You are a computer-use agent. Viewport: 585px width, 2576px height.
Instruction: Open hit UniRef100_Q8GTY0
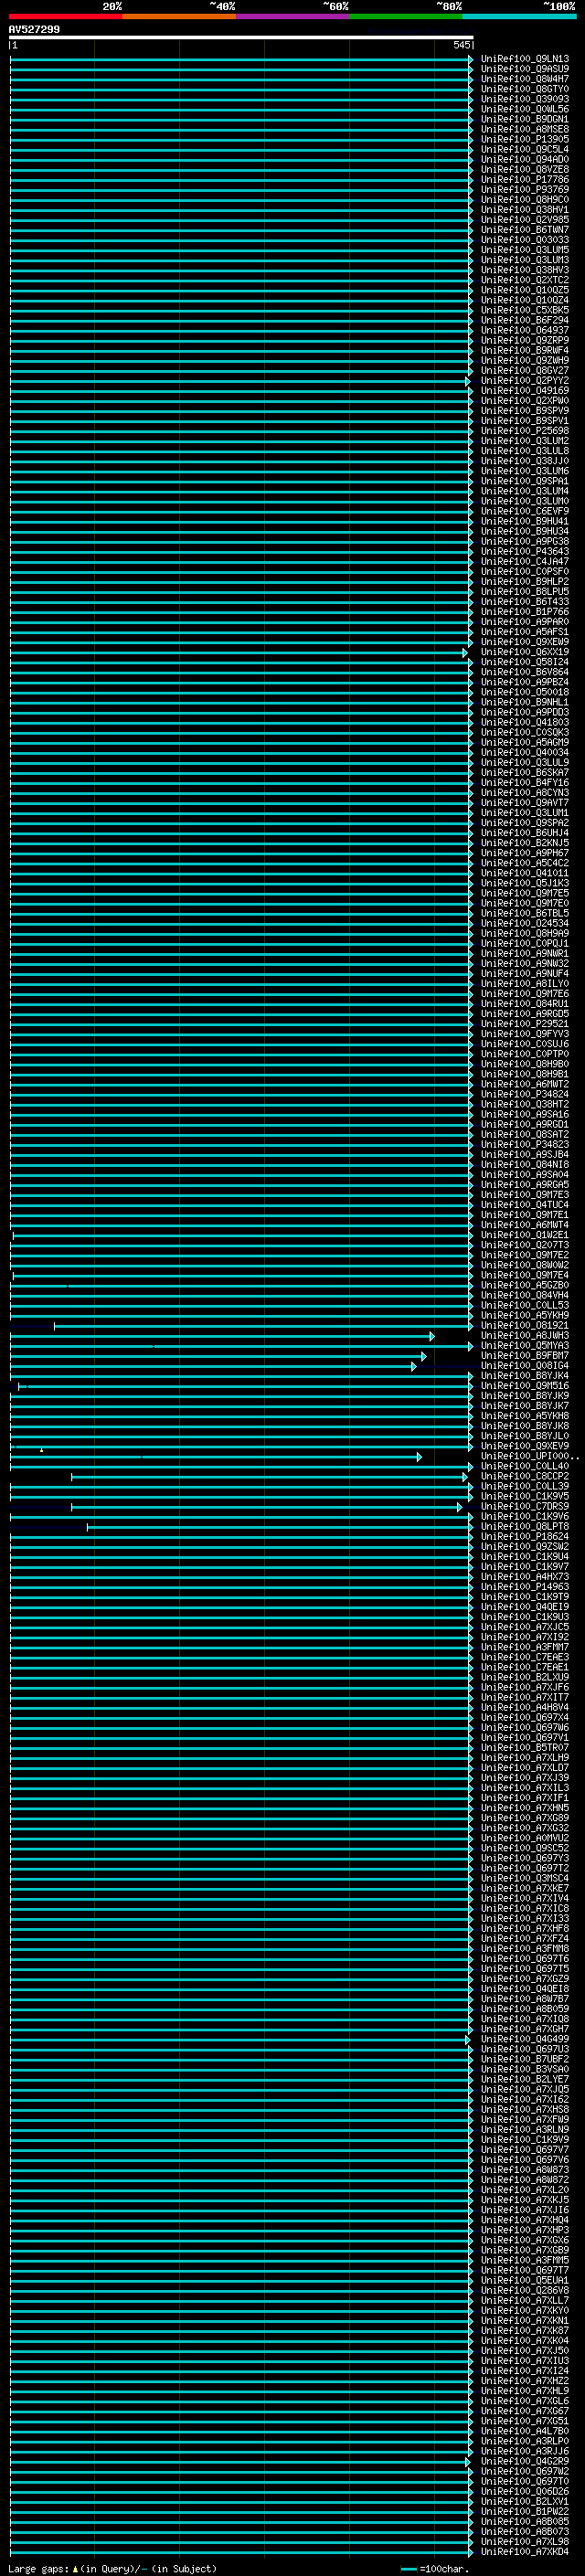[x=525, y=89]
